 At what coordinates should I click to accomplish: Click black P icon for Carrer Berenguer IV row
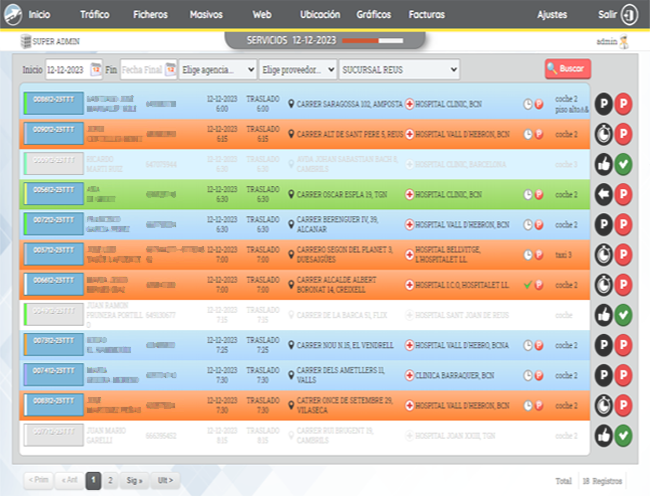[604, 224]
